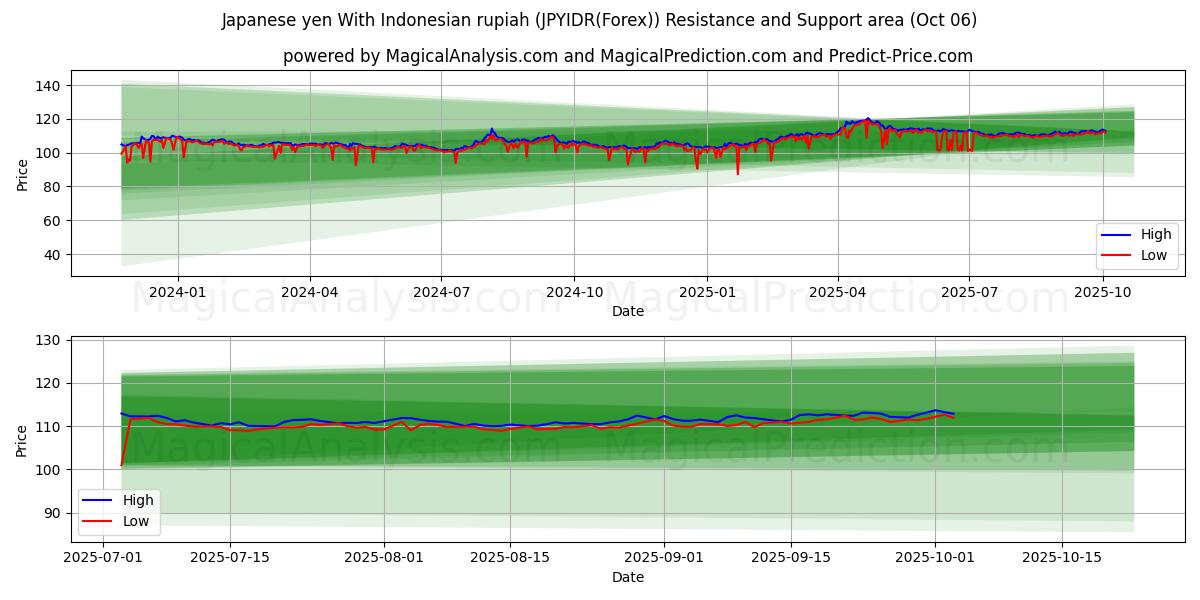Click the 2025-09-01 date tick label
This screenshot has width=1200, height=600.
pyautogui.click(x=664, y=558)
